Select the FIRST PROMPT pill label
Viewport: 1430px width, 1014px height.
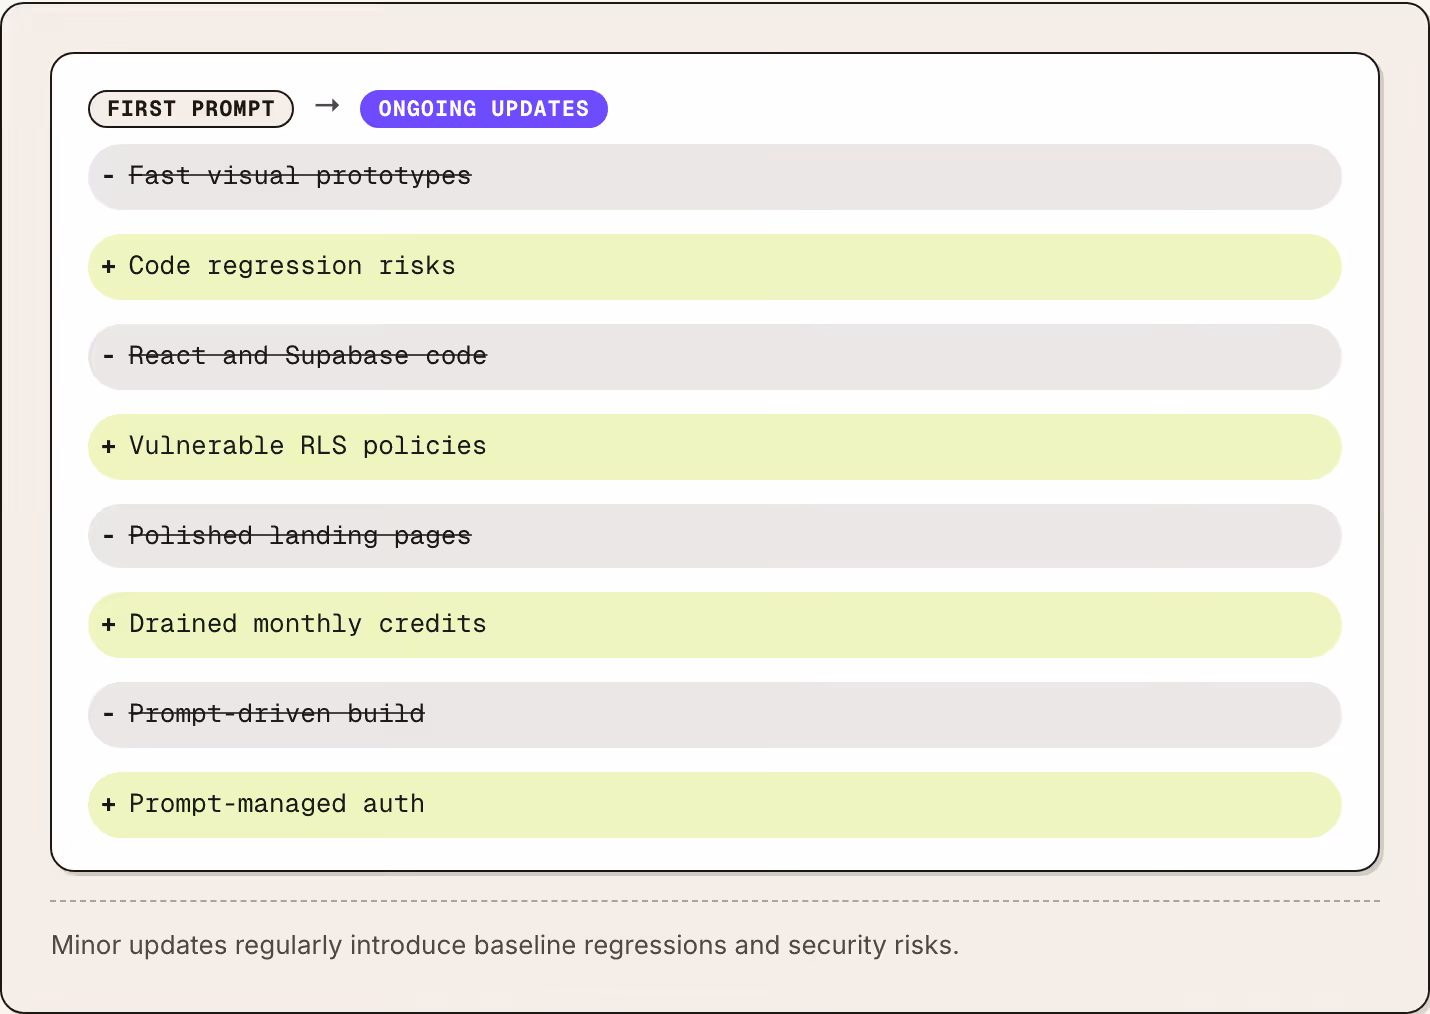tap(191, 109)
